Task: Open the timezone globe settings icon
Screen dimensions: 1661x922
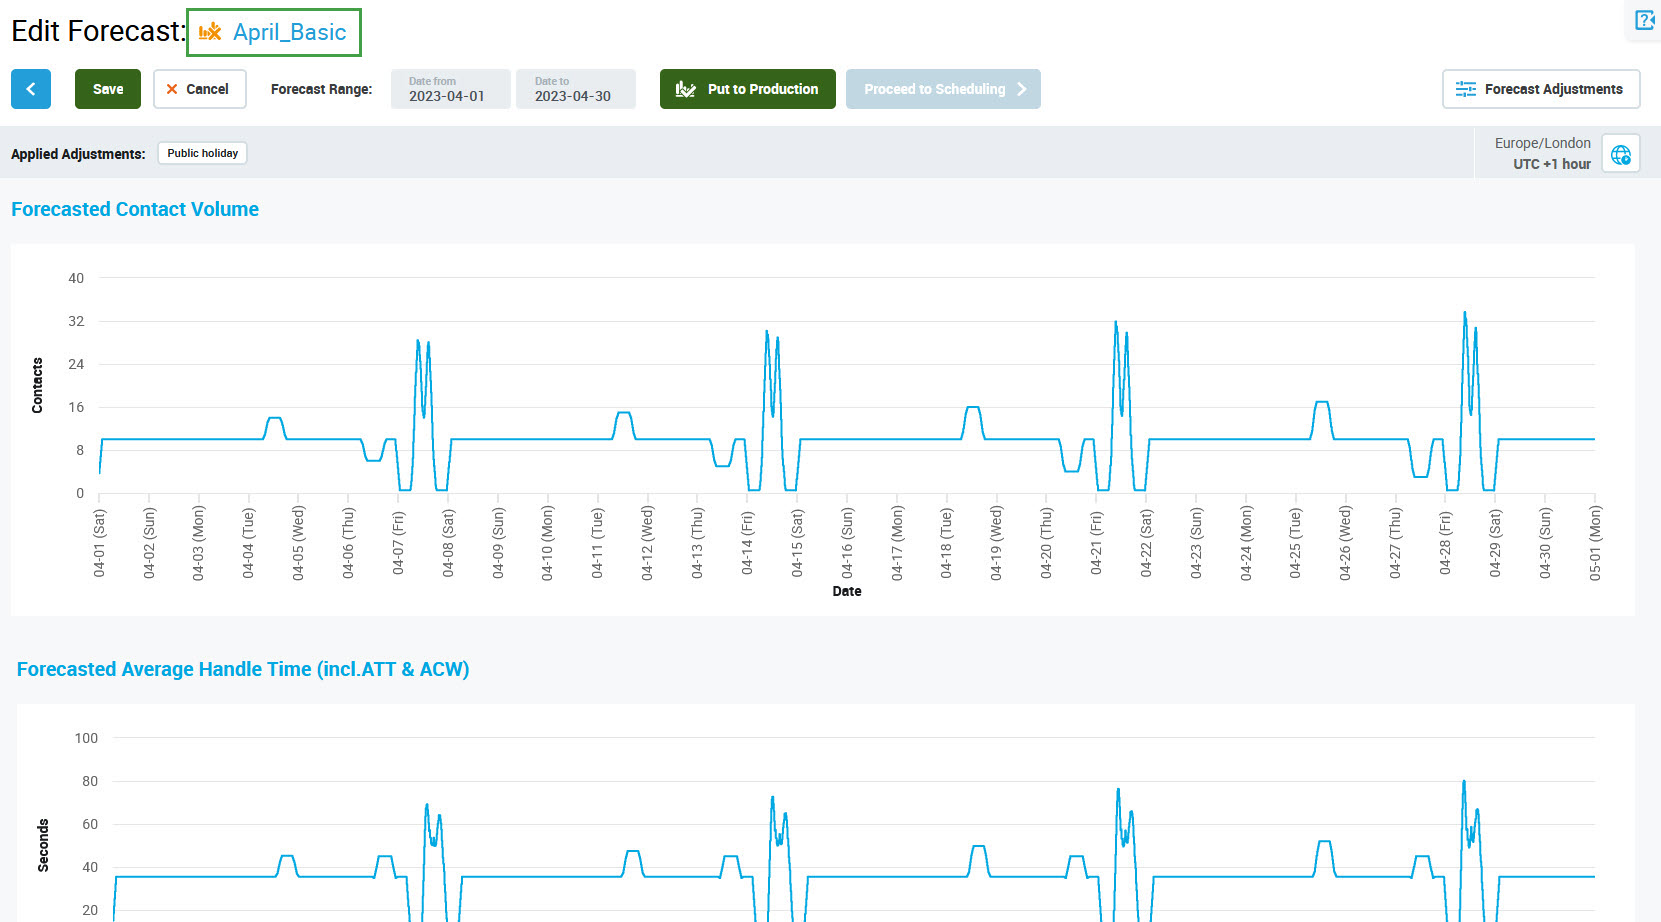Action: (1620, 154)
